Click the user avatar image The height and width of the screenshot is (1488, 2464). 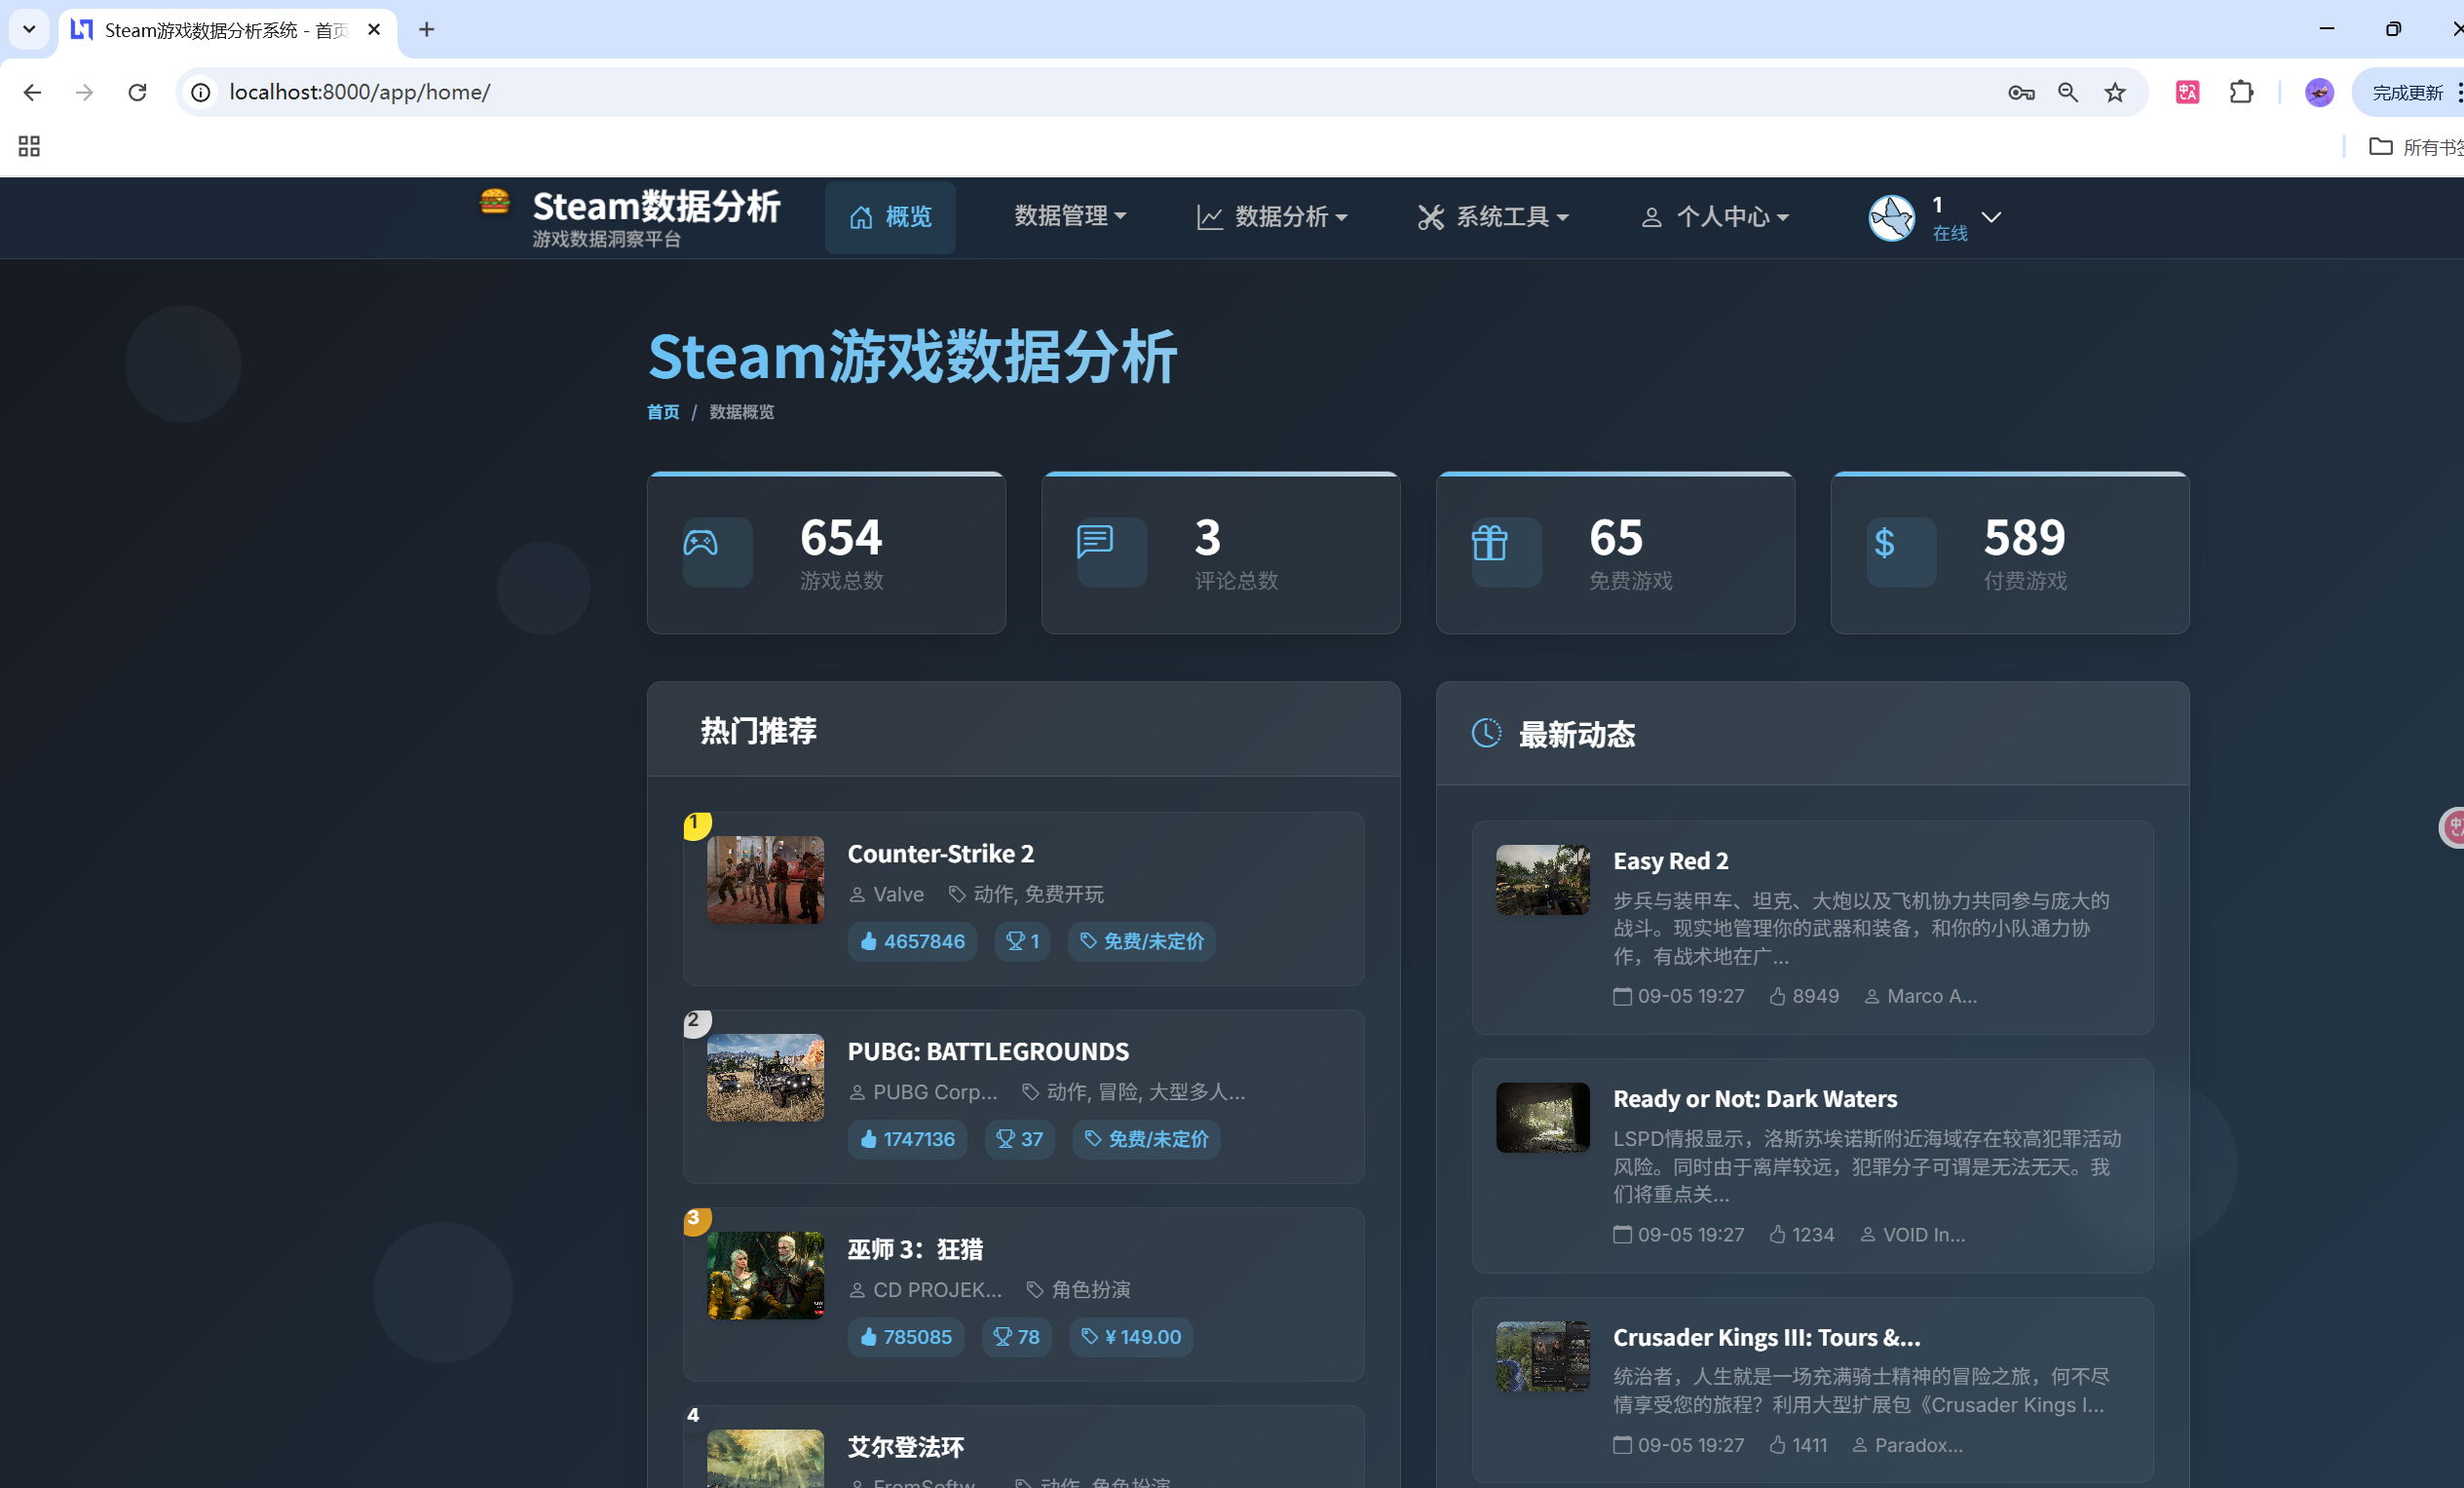pos(1892,217)
